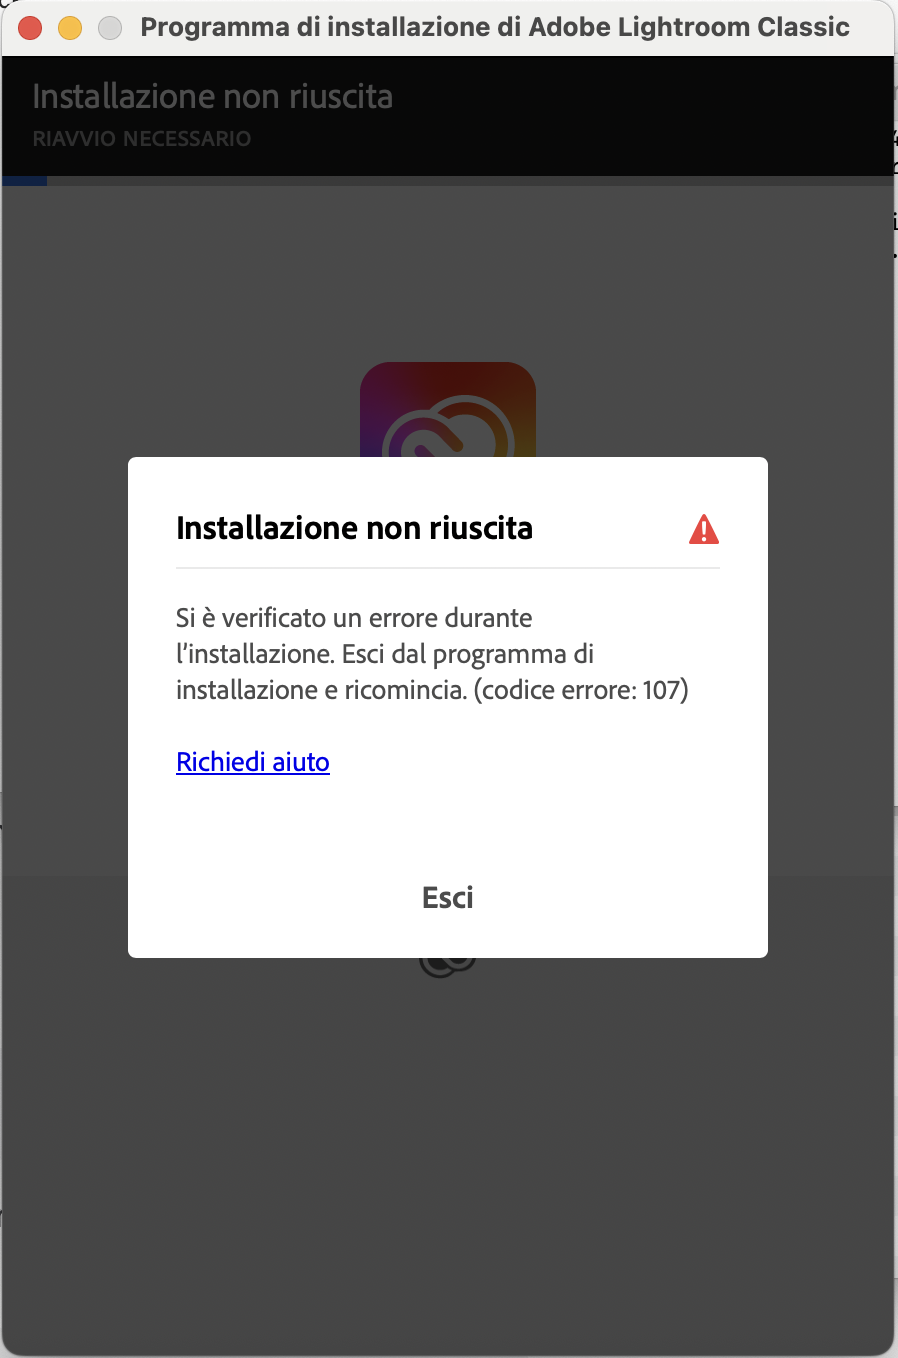Click the Esci button in the dialog
The width and height of the screenshot is (898, 1358).
[447, 897]
